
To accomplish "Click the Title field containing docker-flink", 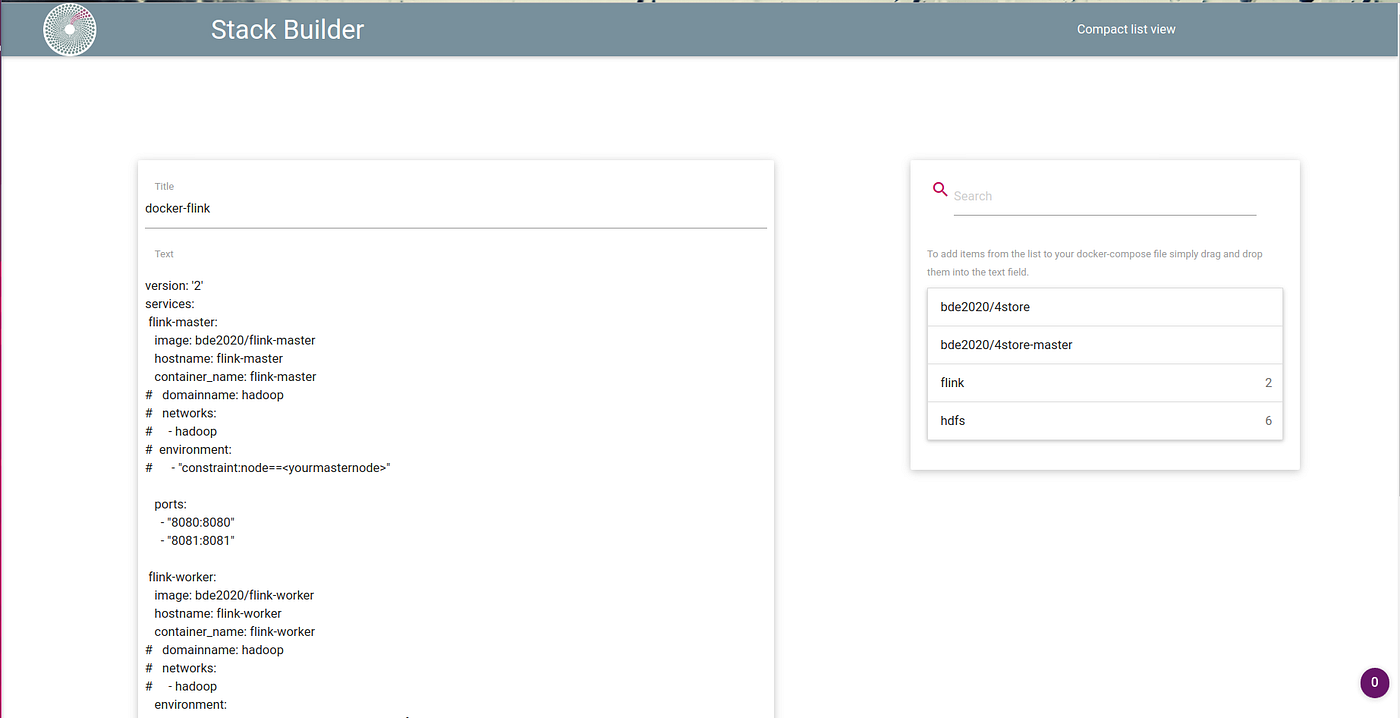I will point(456,208).
